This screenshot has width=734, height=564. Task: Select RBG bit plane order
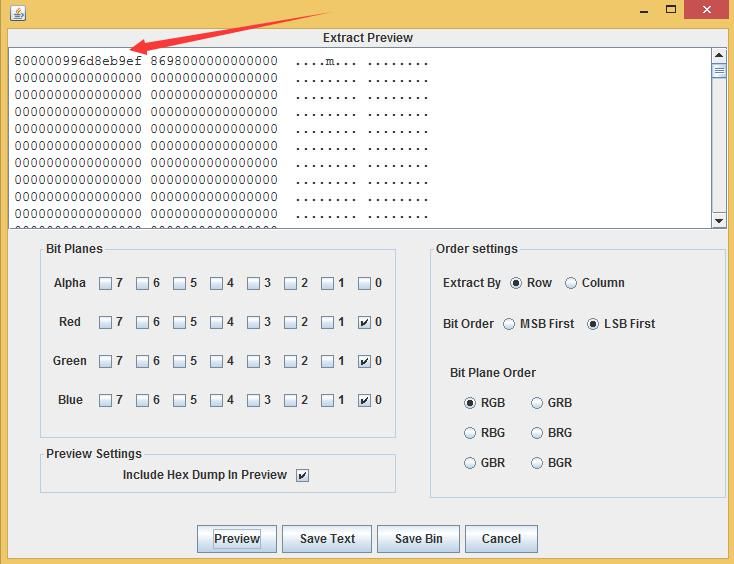click(470, 433)
